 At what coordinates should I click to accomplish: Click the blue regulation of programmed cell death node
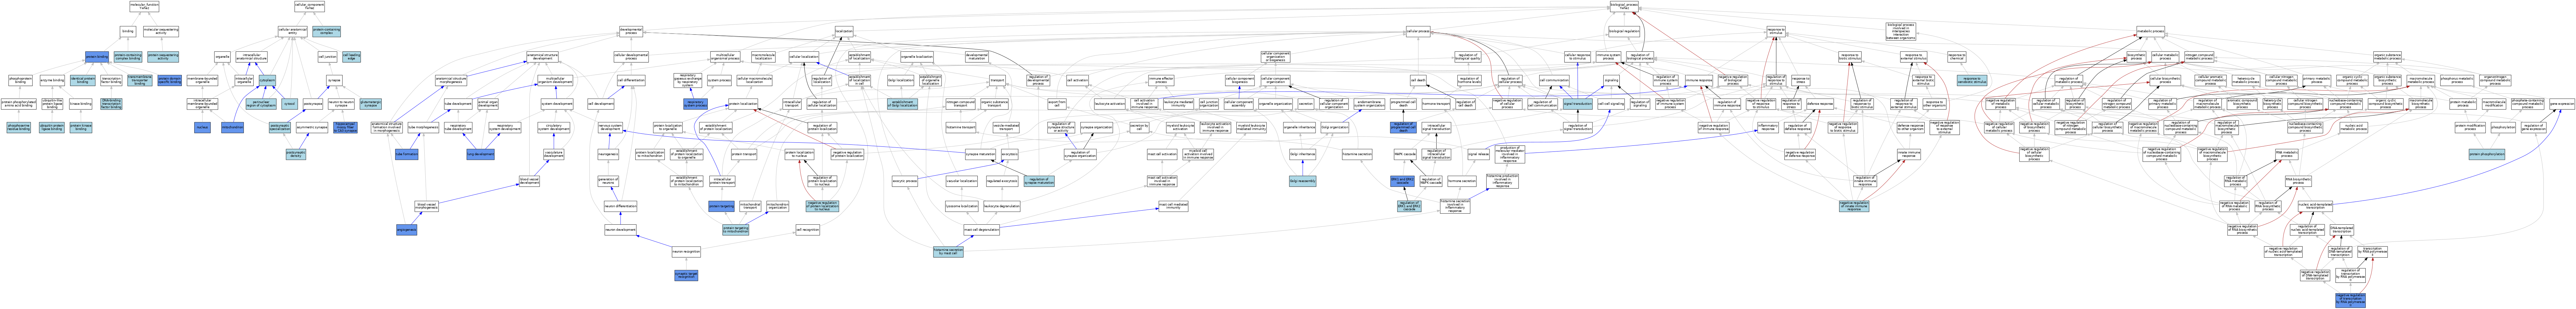1403,127
